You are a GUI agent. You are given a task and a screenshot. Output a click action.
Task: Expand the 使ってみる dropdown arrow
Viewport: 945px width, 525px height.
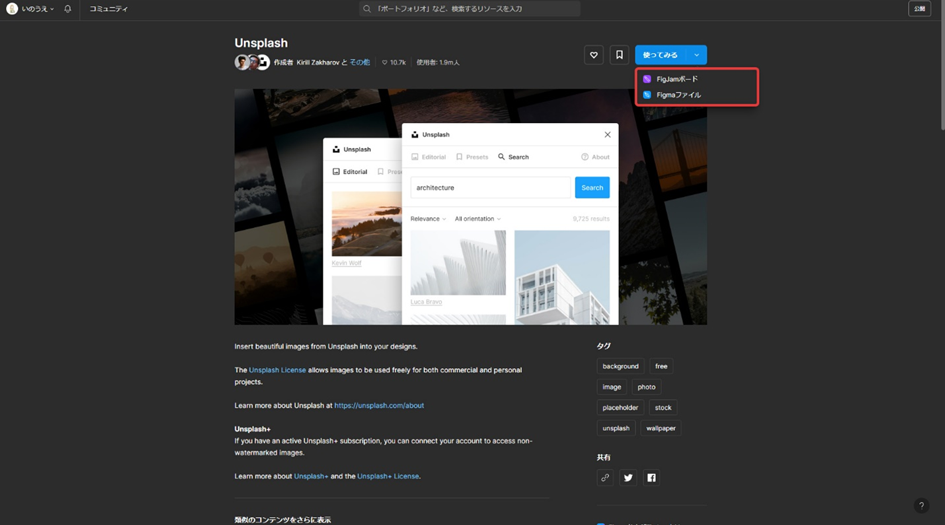697,55
